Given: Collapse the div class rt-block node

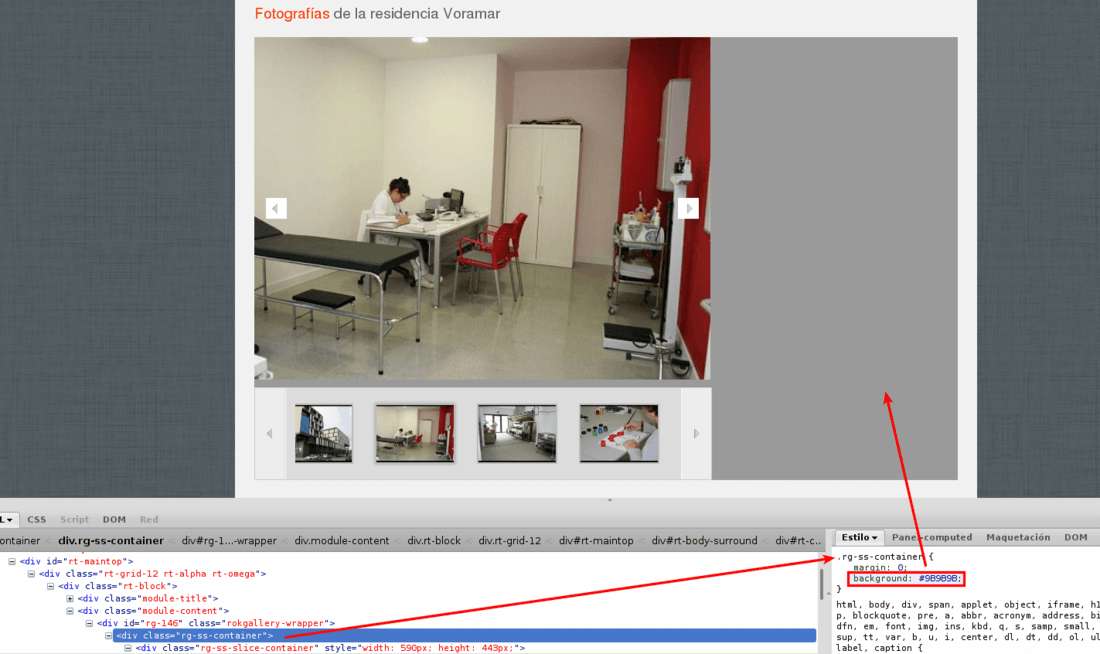Looking at the screenshot, I should (x=51, y=586).
